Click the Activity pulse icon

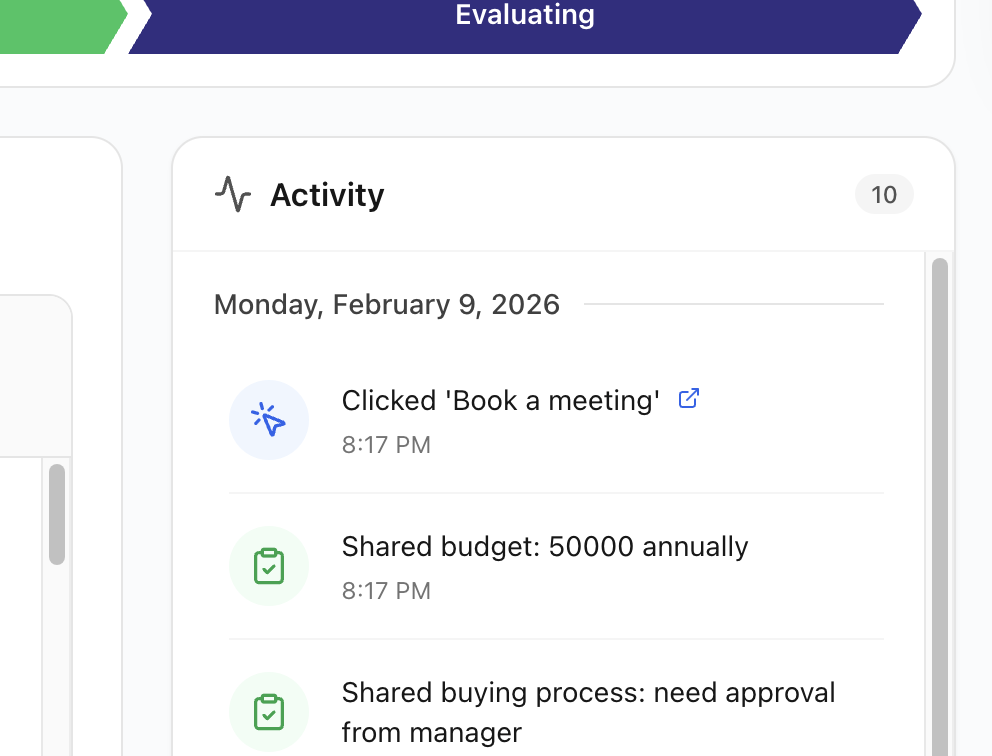(232, 194)
